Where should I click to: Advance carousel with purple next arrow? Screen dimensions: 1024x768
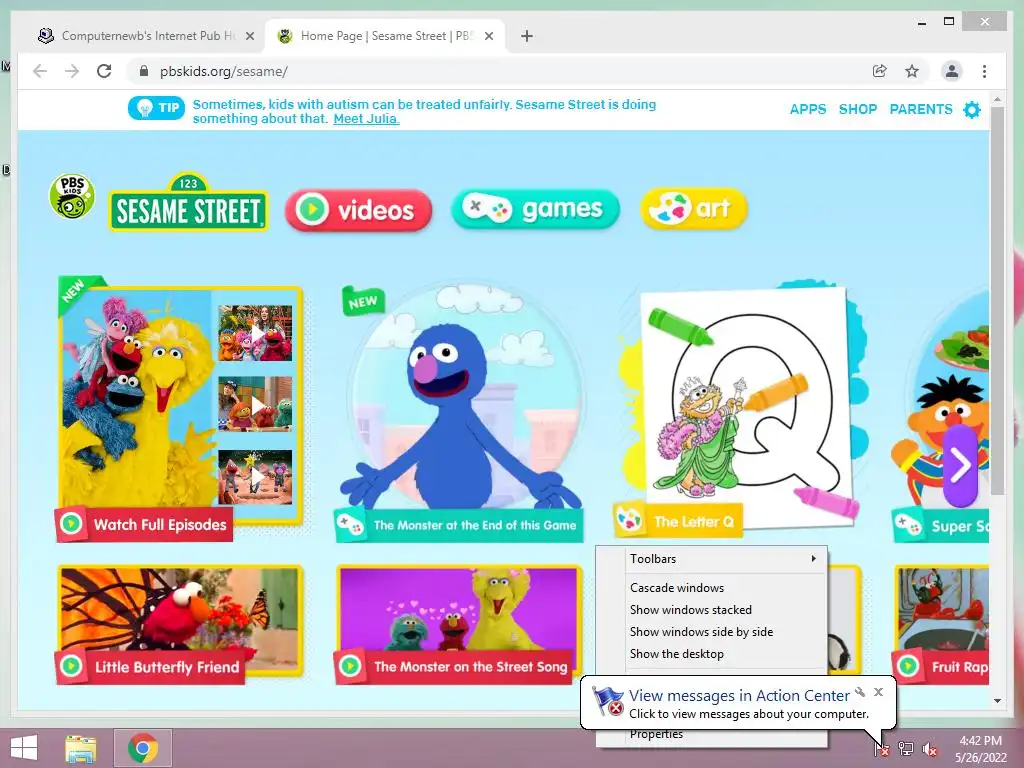click(x=960, y=465)
